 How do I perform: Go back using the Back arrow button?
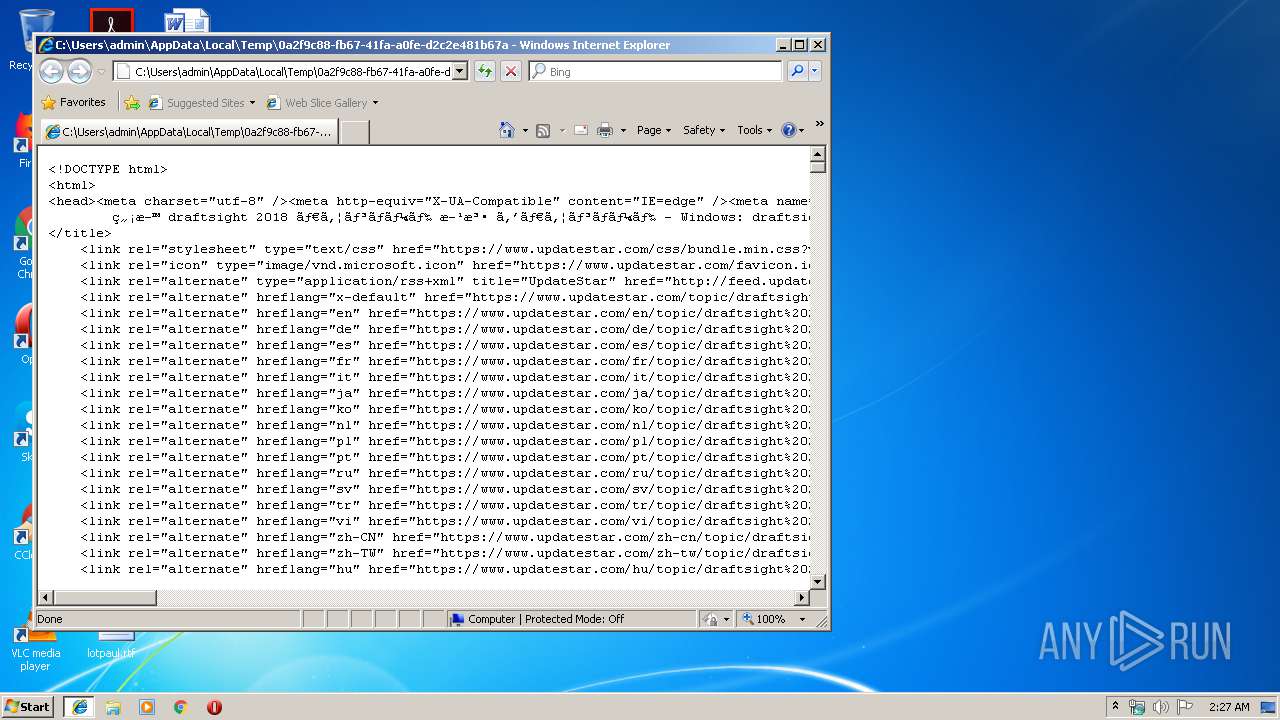click(x=52, y=71)
